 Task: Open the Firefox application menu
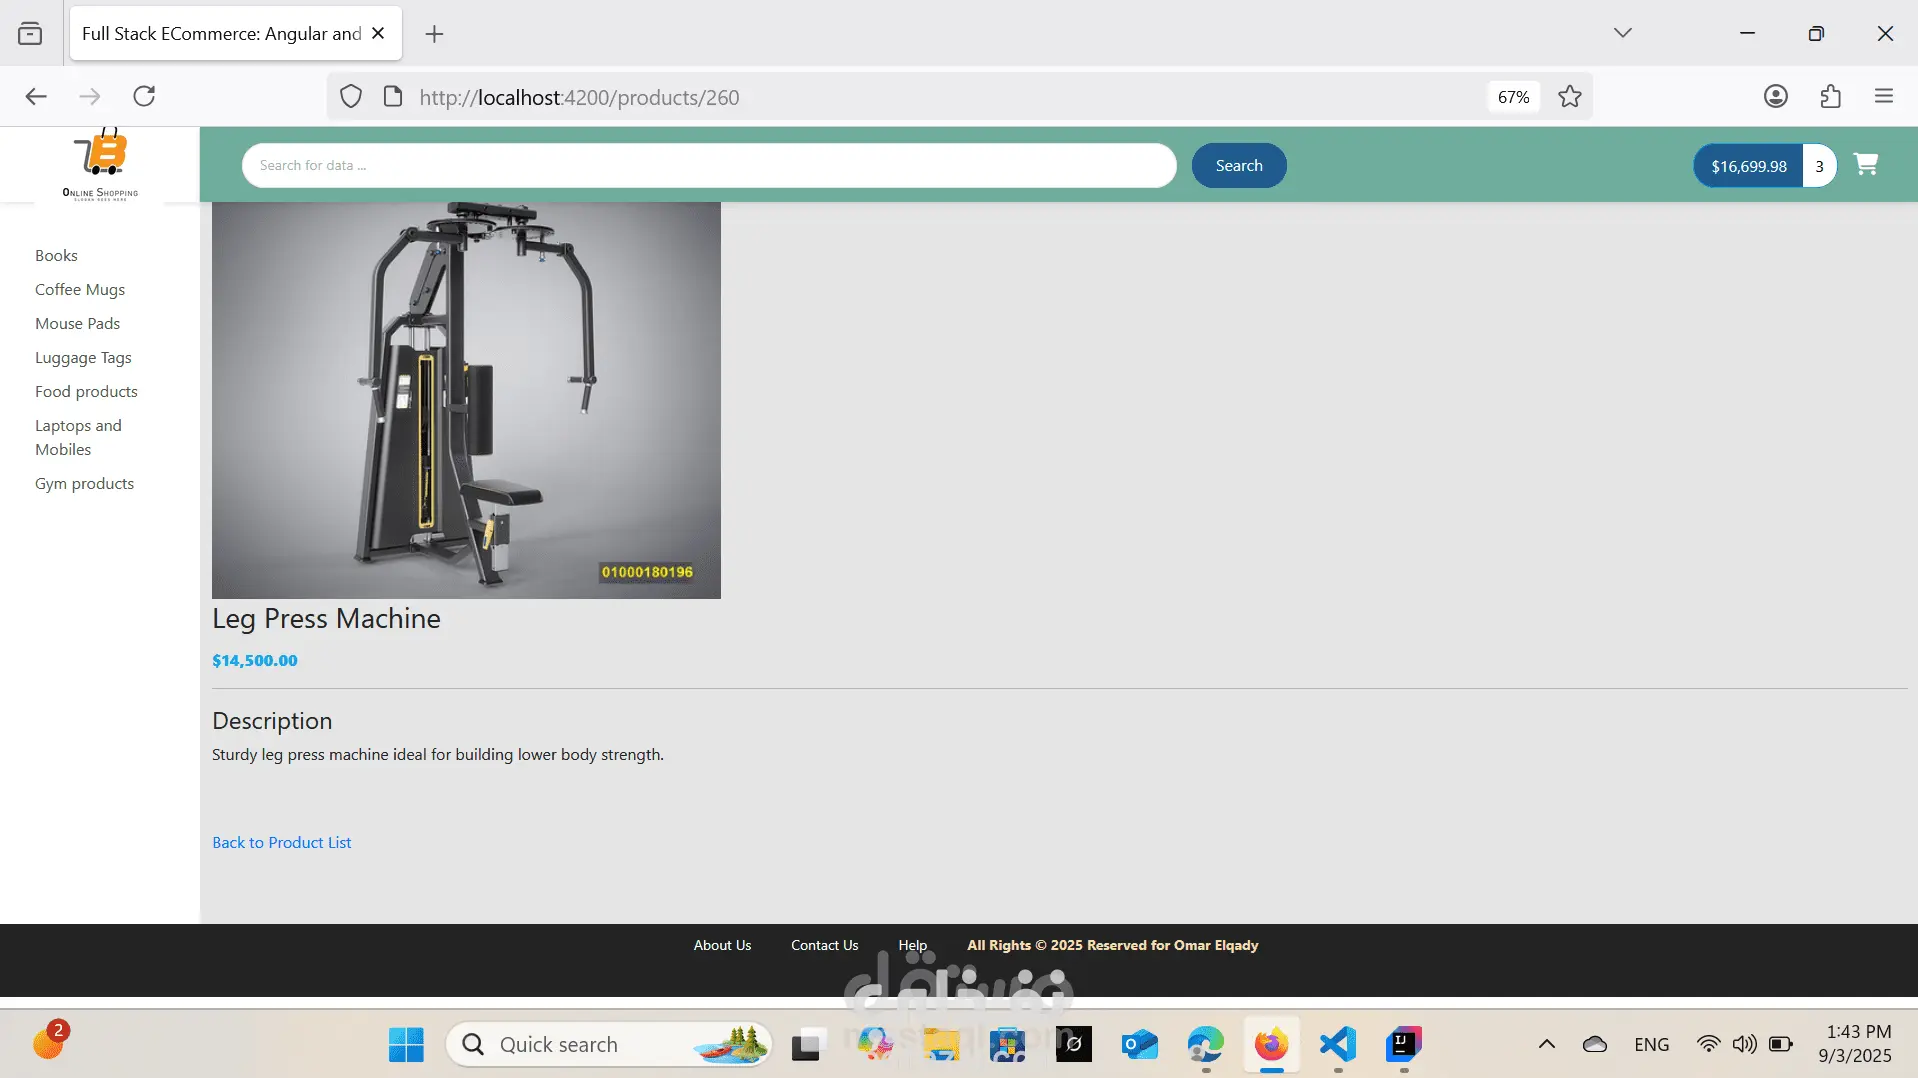(1884, 96)
